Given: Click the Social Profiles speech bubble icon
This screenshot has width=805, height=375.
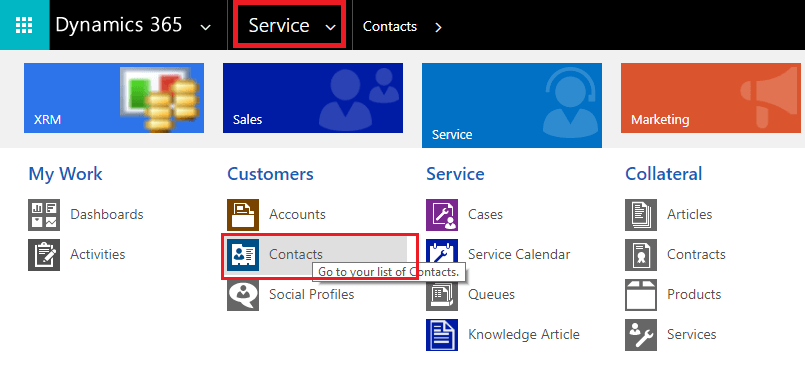Looking at the screenshot, I should click(x=243, y=295).
